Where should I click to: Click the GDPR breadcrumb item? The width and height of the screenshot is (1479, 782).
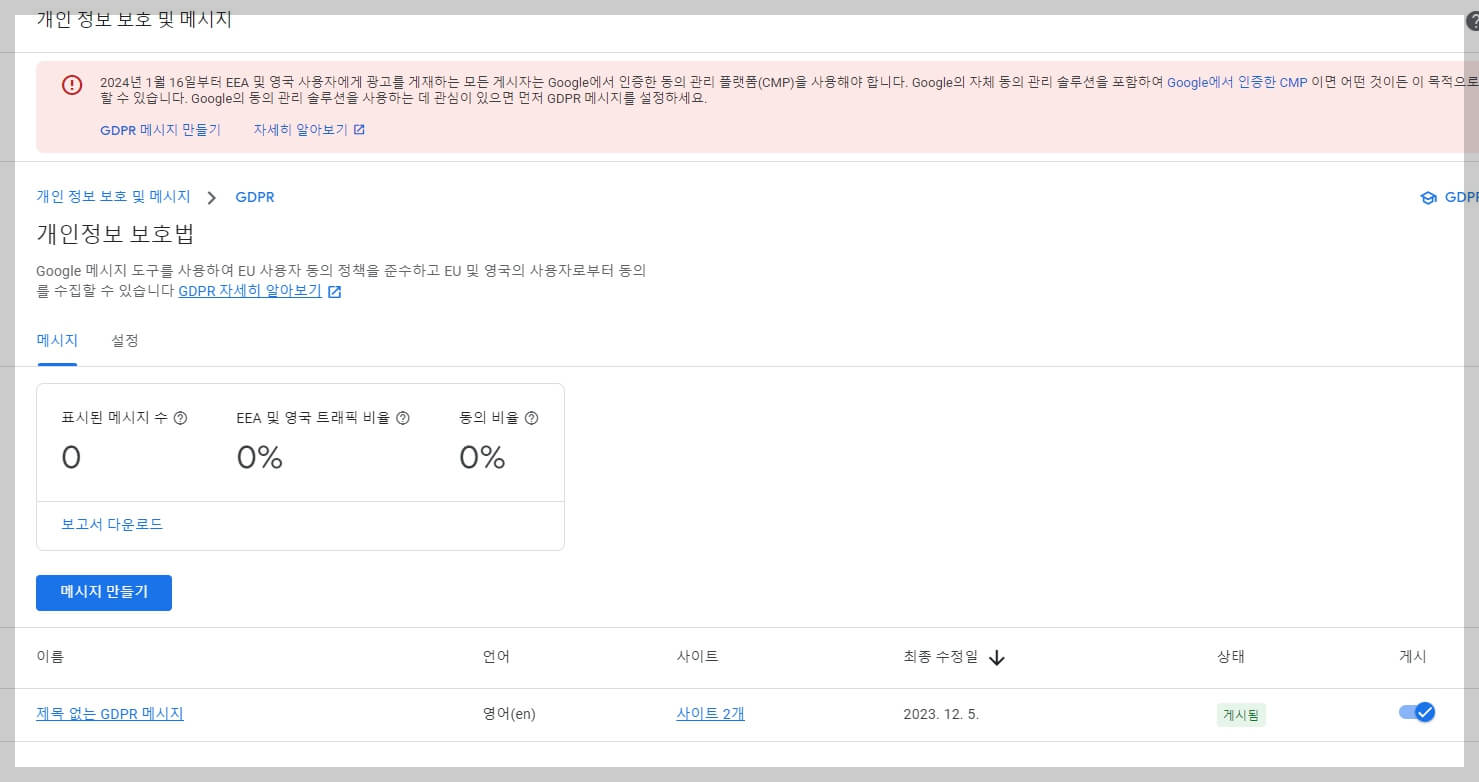(x=255, y=197)
